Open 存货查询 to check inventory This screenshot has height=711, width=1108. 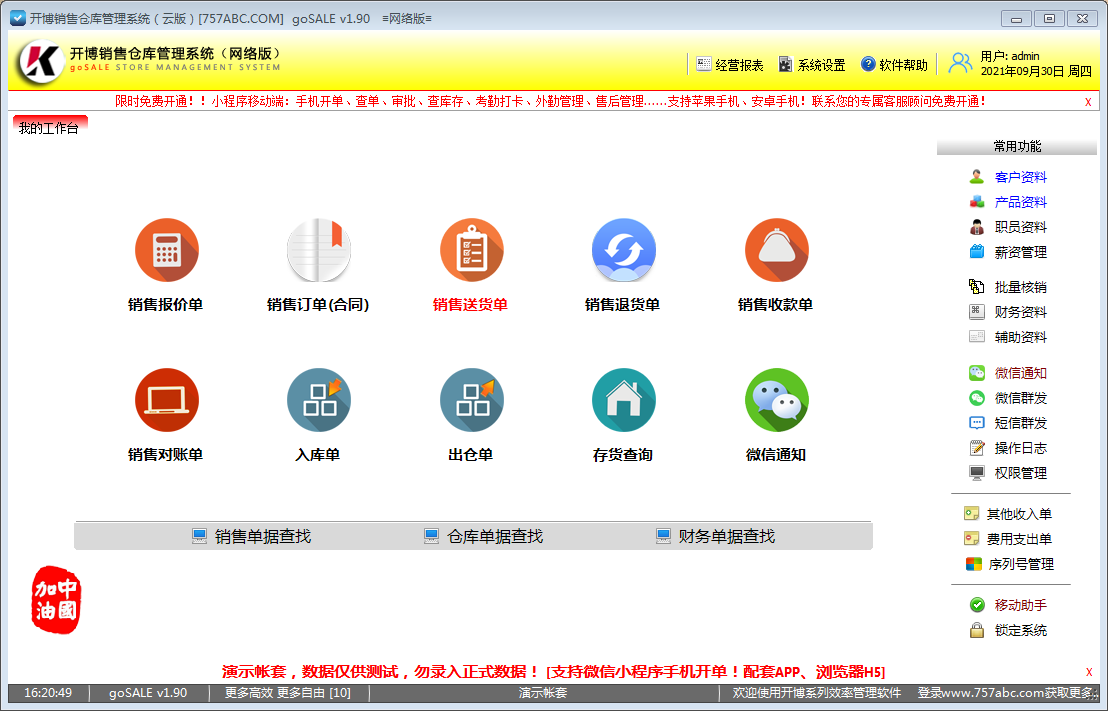click(x=624, y=399)
